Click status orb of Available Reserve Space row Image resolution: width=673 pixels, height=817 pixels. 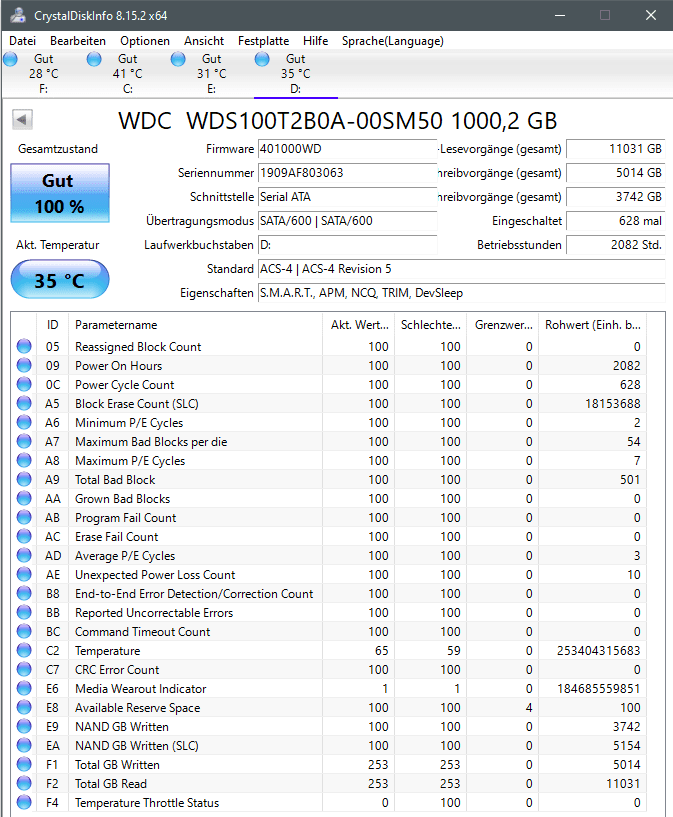24,708
